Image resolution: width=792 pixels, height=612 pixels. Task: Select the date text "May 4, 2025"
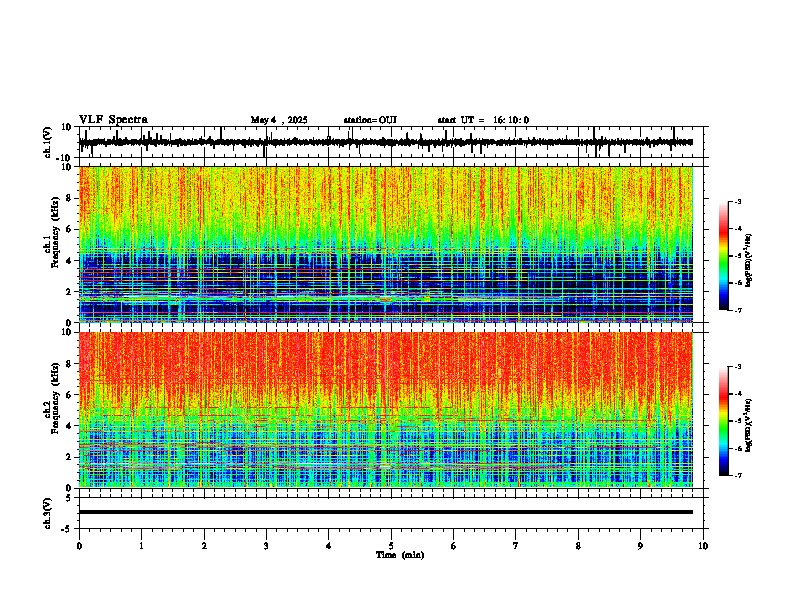[279, 120]
